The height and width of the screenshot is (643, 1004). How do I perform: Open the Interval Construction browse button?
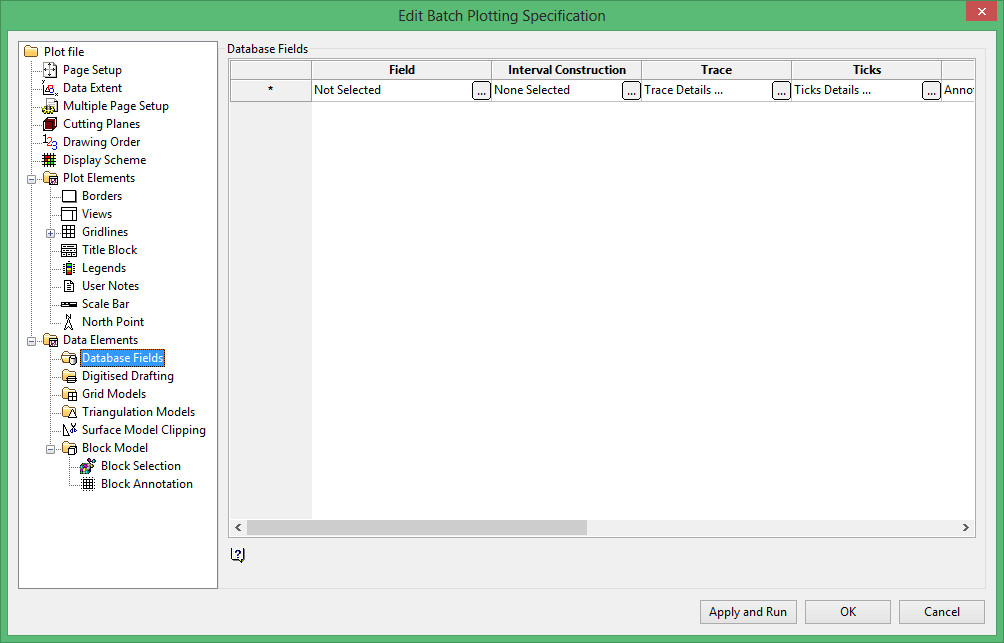coord(631,90)
